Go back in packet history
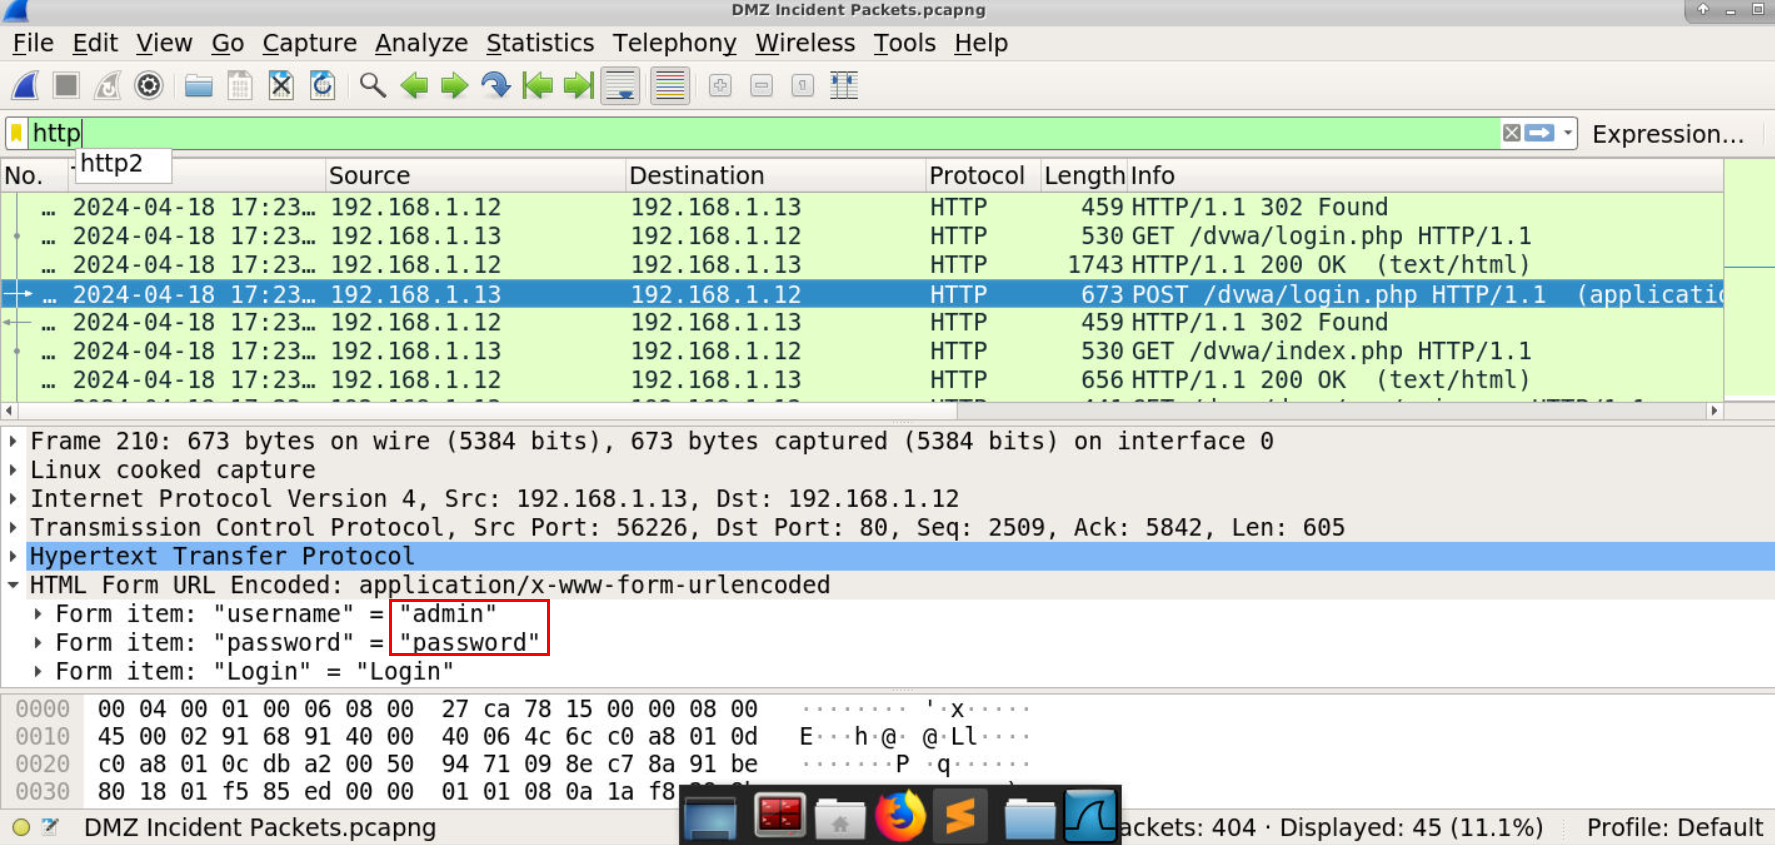Image resolution: width=1775 pixels, height=845 pixels. click(414, 86)
